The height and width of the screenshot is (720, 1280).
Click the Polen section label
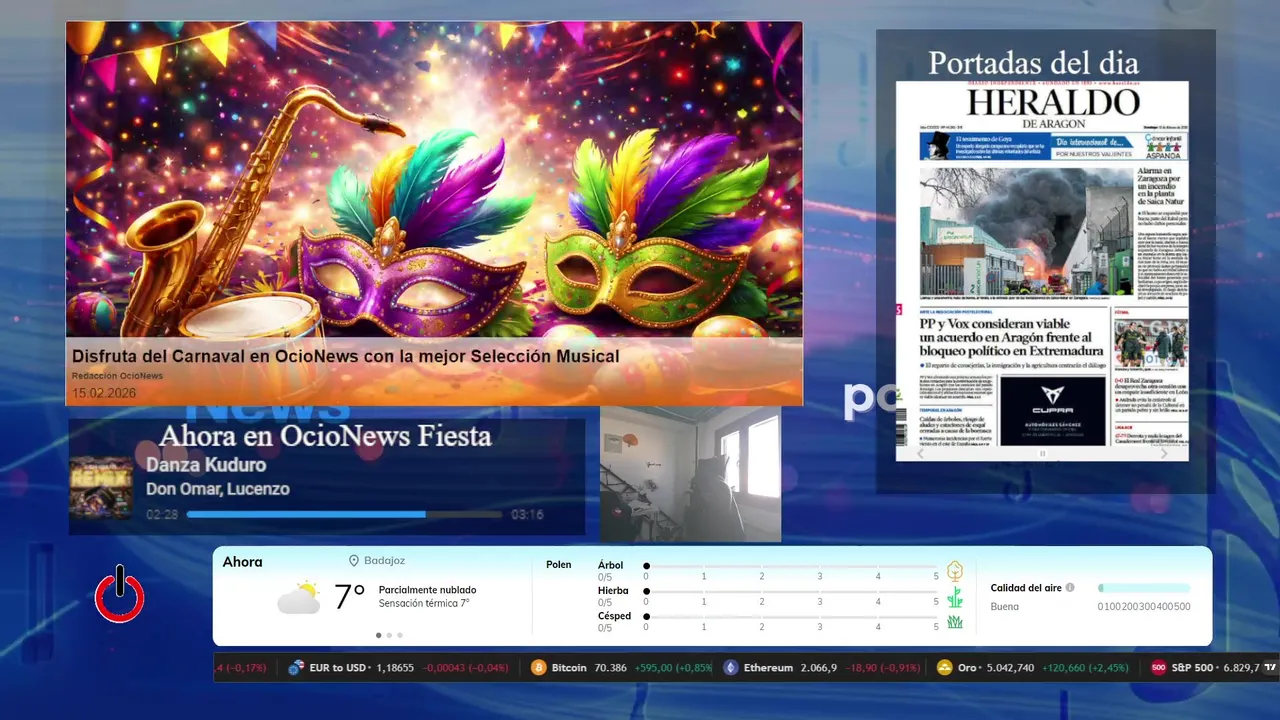click(559, 565)
